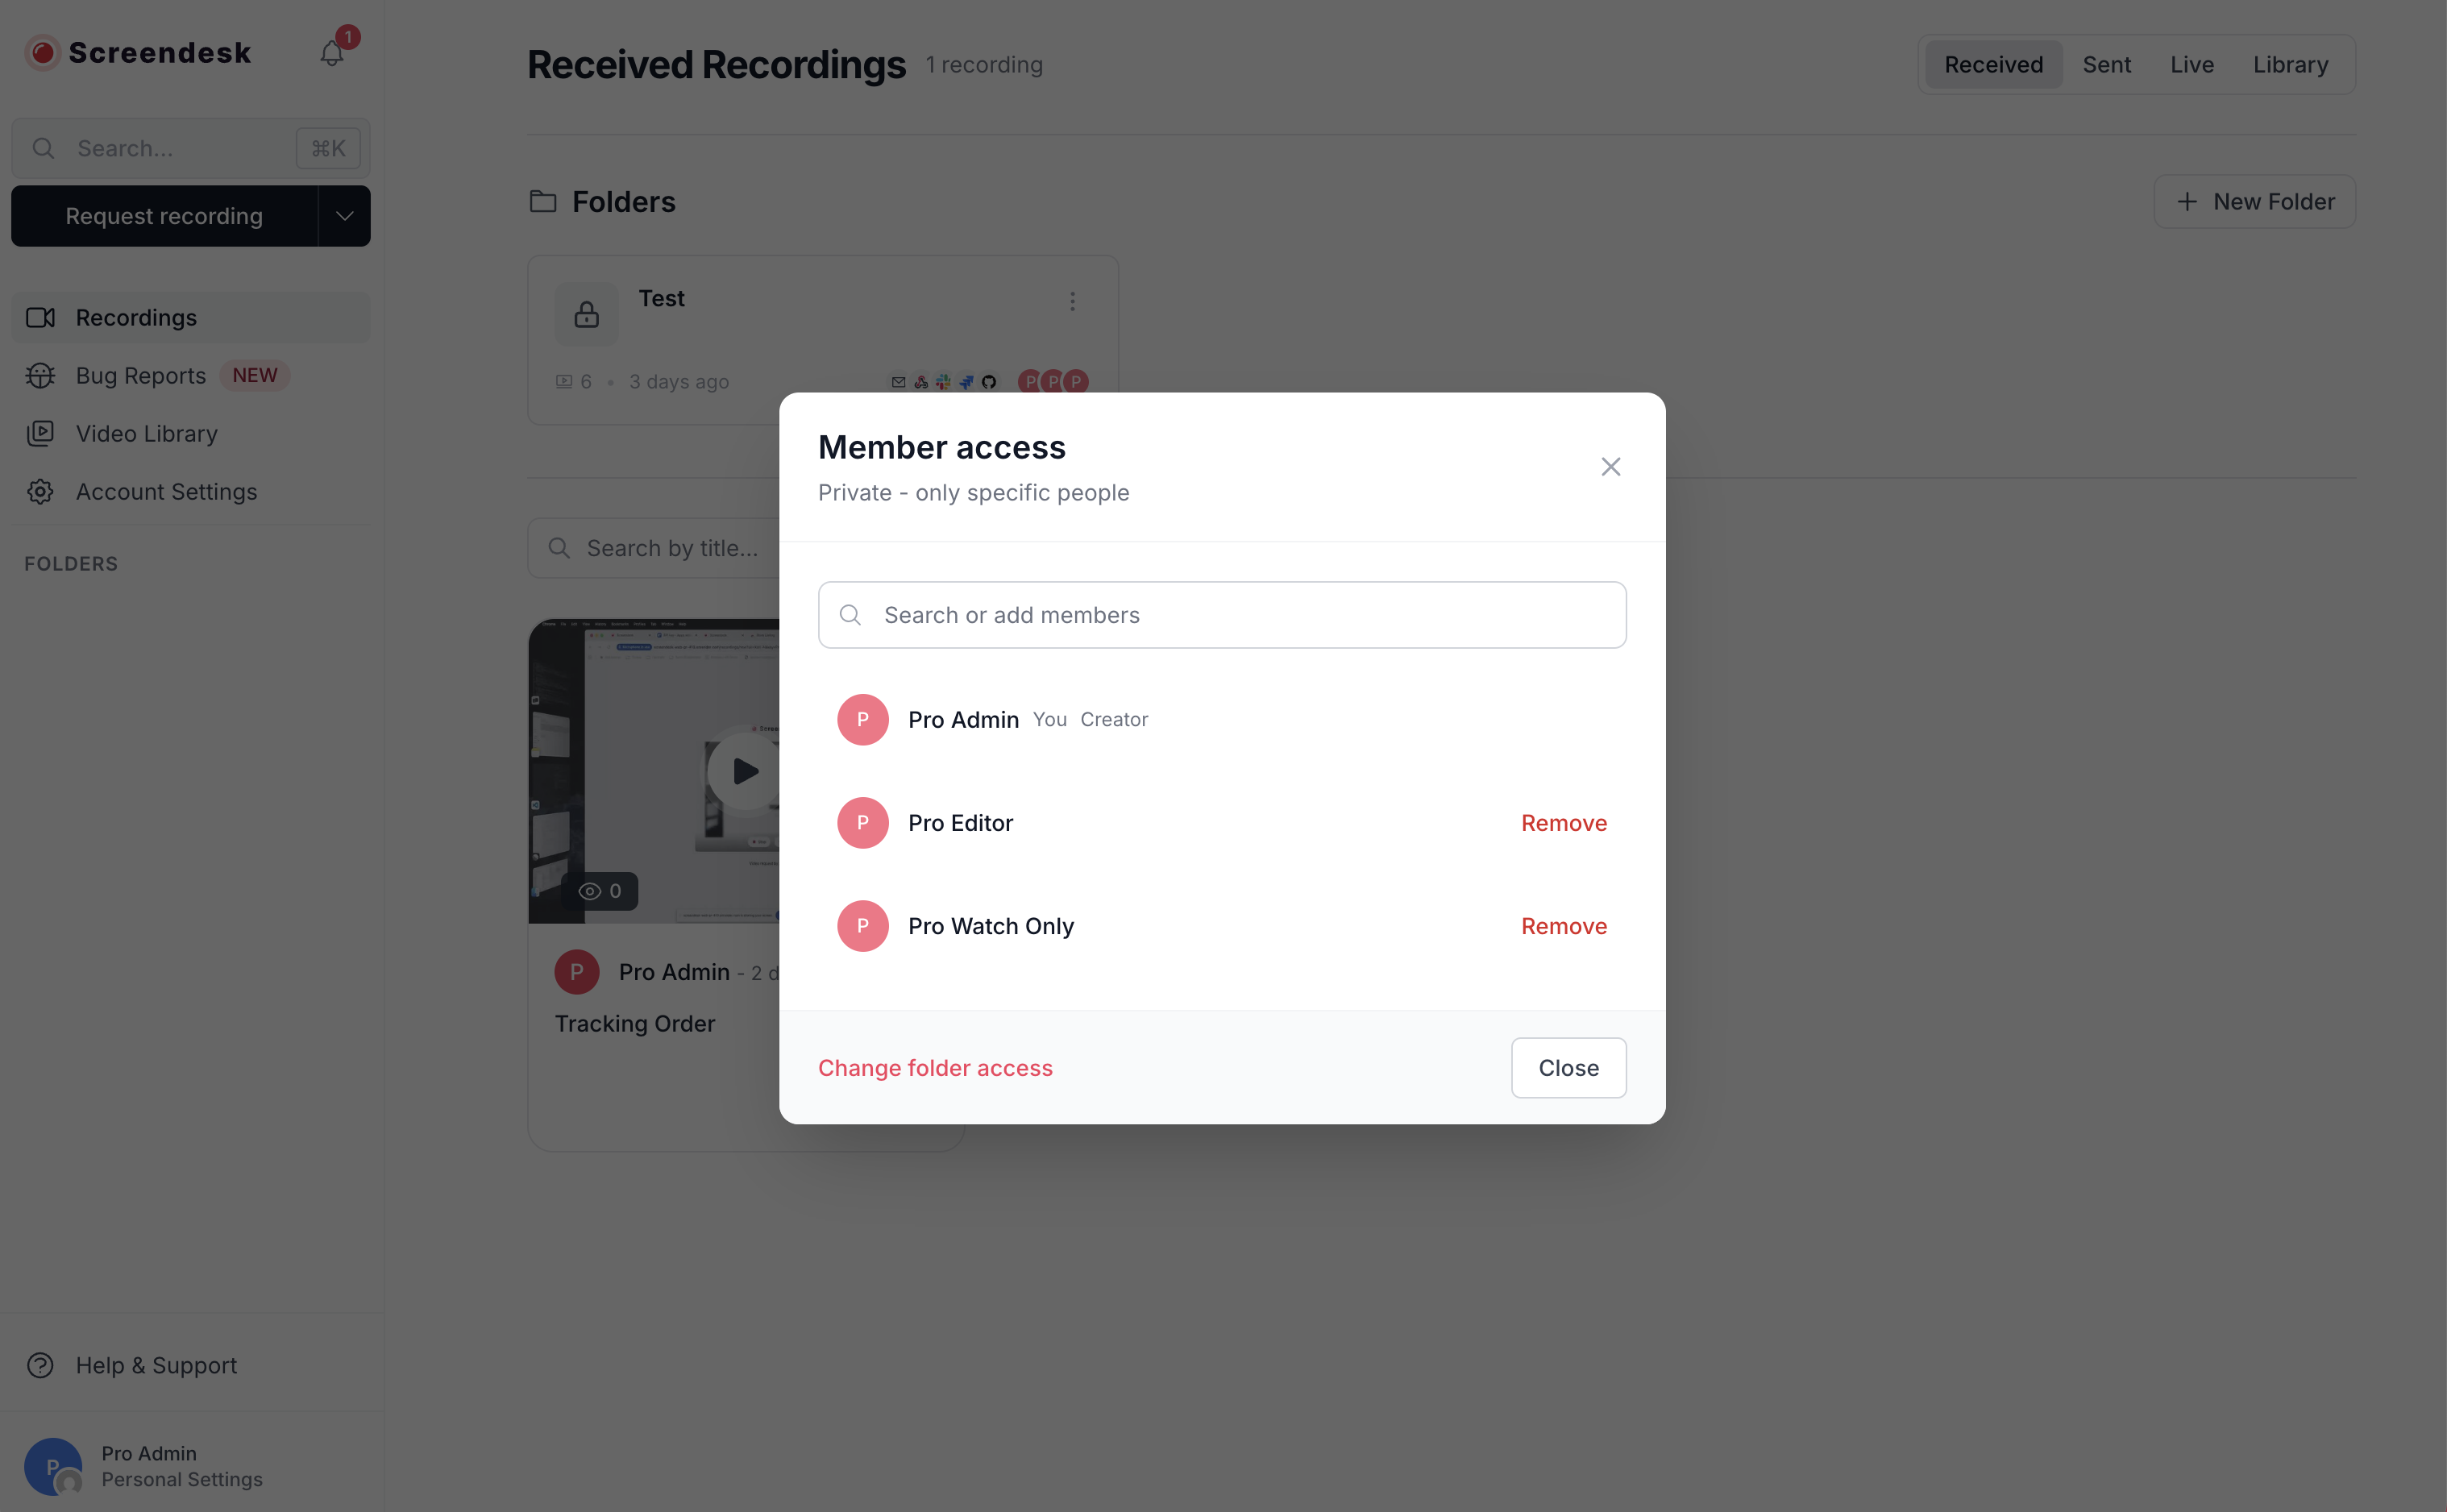Click Change folder access link
This screenshot has width=2447, height=1512.
coord(935,1068)
